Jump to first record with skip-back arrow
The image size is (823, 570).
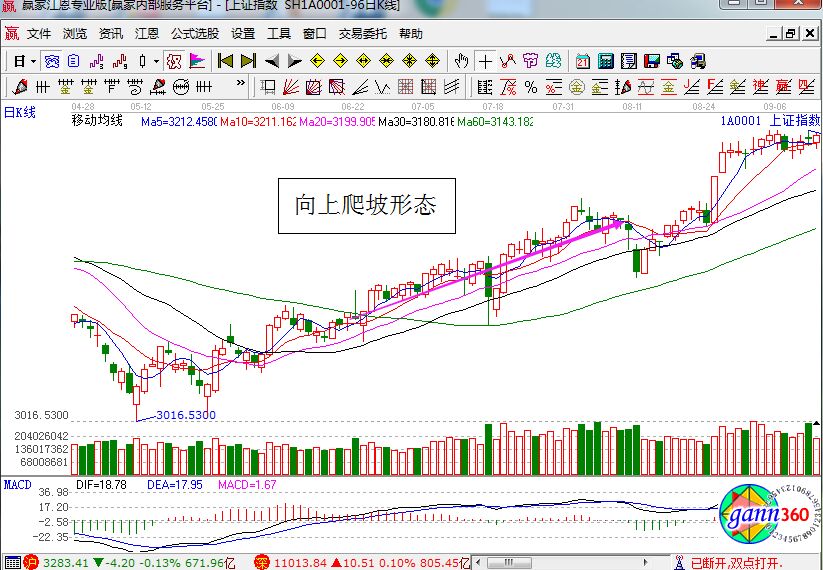coord(226,61)
